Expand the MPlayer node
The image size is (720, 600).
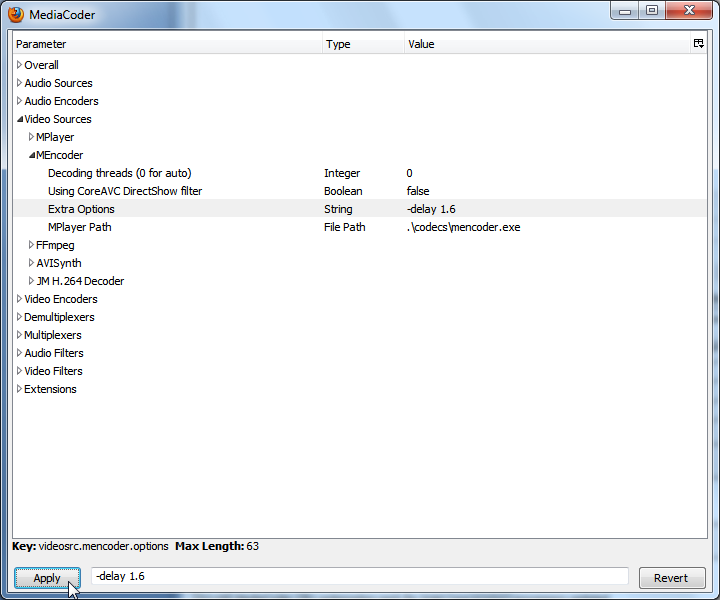coord(31,137)
